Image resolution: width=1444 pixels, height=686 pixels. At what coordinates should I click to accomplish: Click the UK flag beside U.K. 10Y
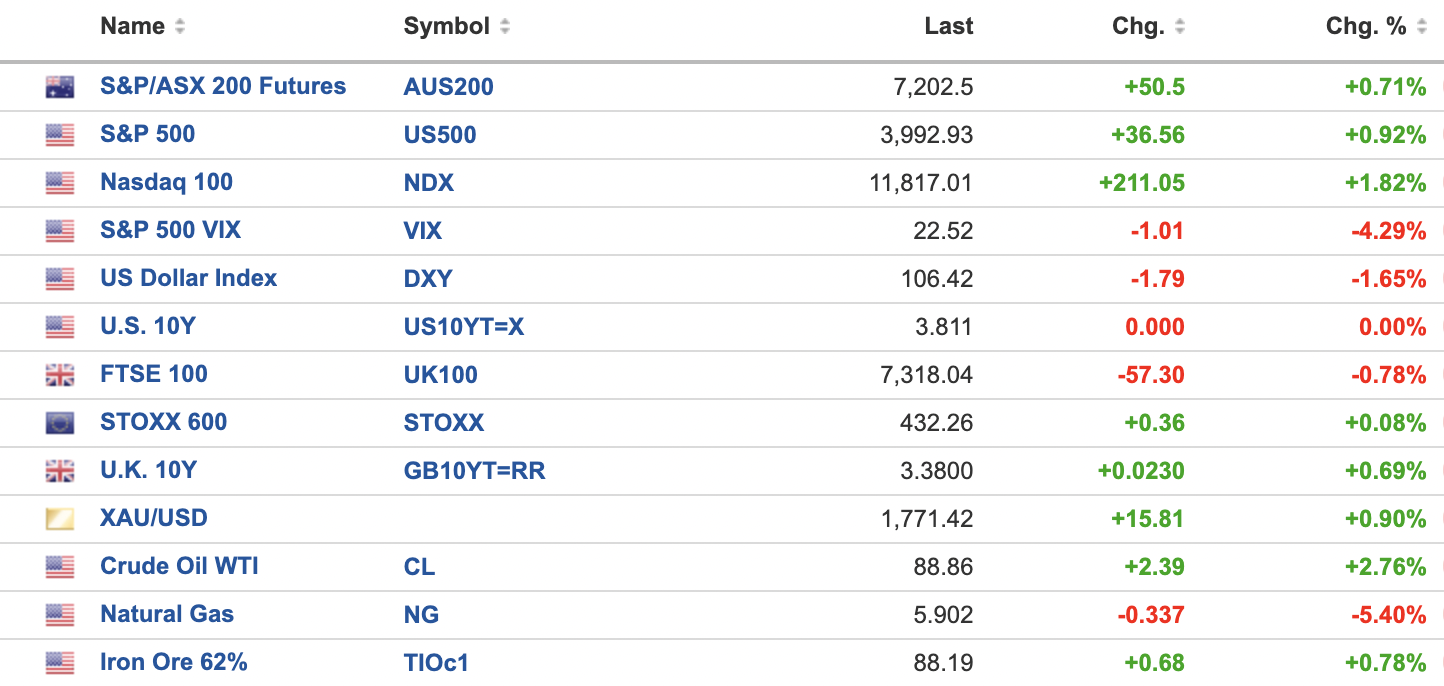(60, 471)
